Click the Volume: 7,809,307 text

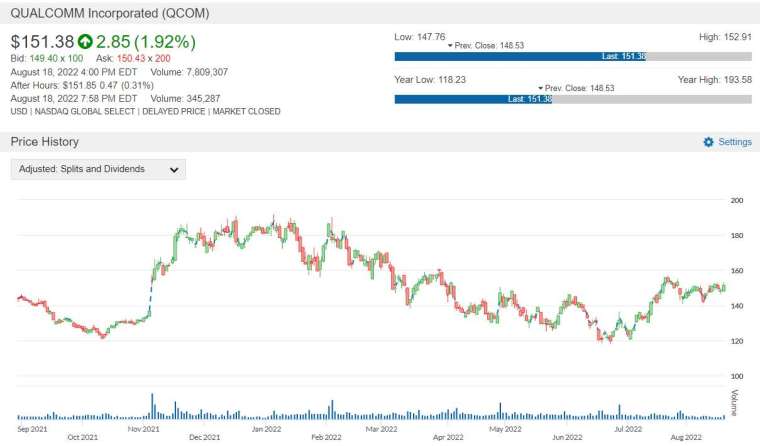point(189,72)
